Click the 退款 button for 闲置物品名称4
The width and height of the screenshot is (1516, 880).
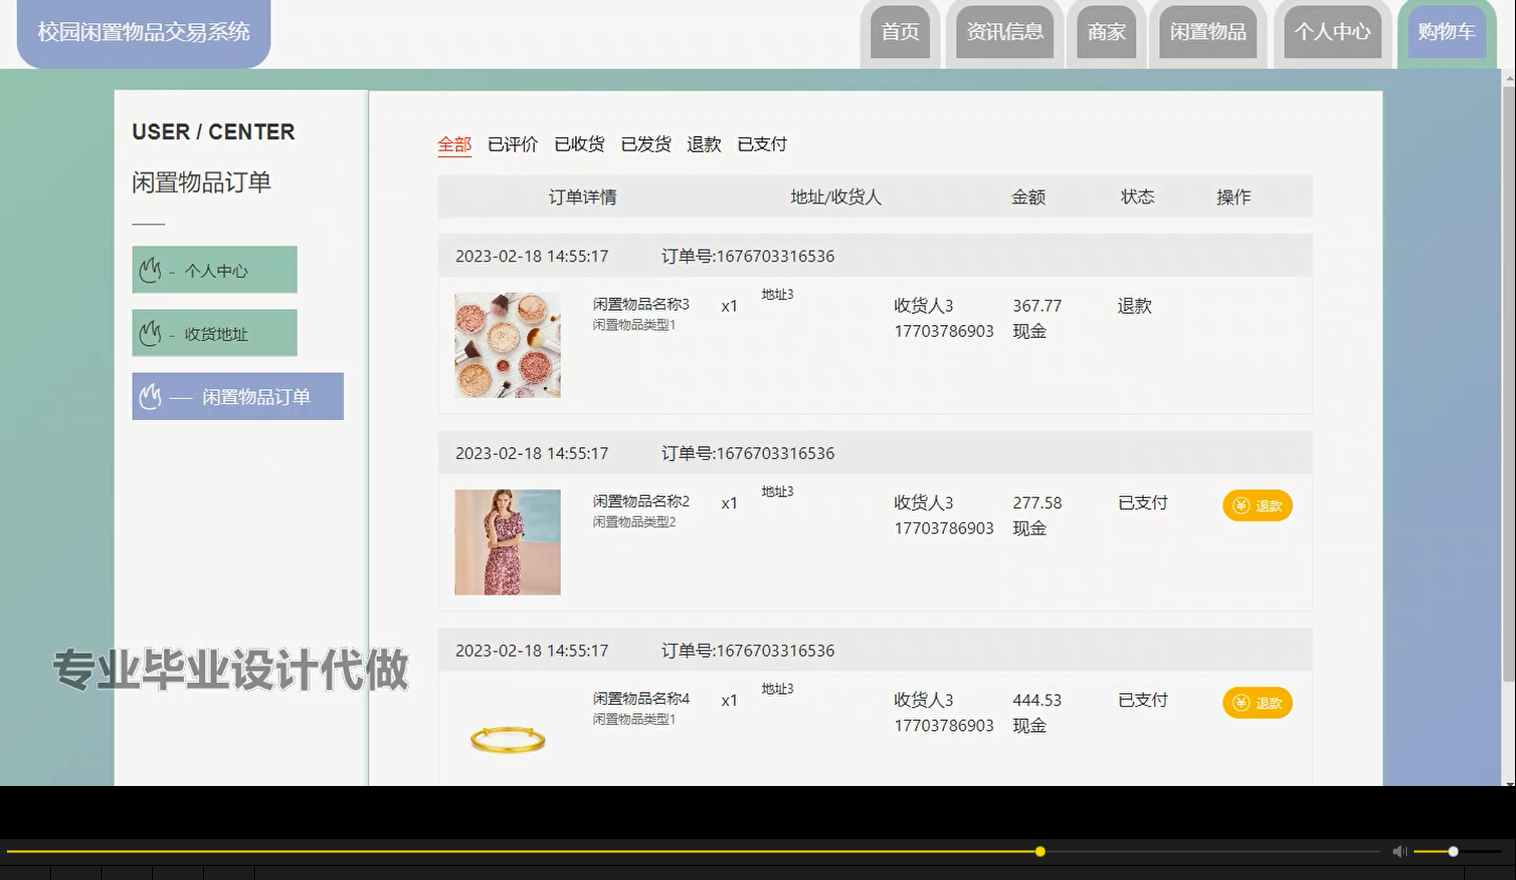(1258, 703)
